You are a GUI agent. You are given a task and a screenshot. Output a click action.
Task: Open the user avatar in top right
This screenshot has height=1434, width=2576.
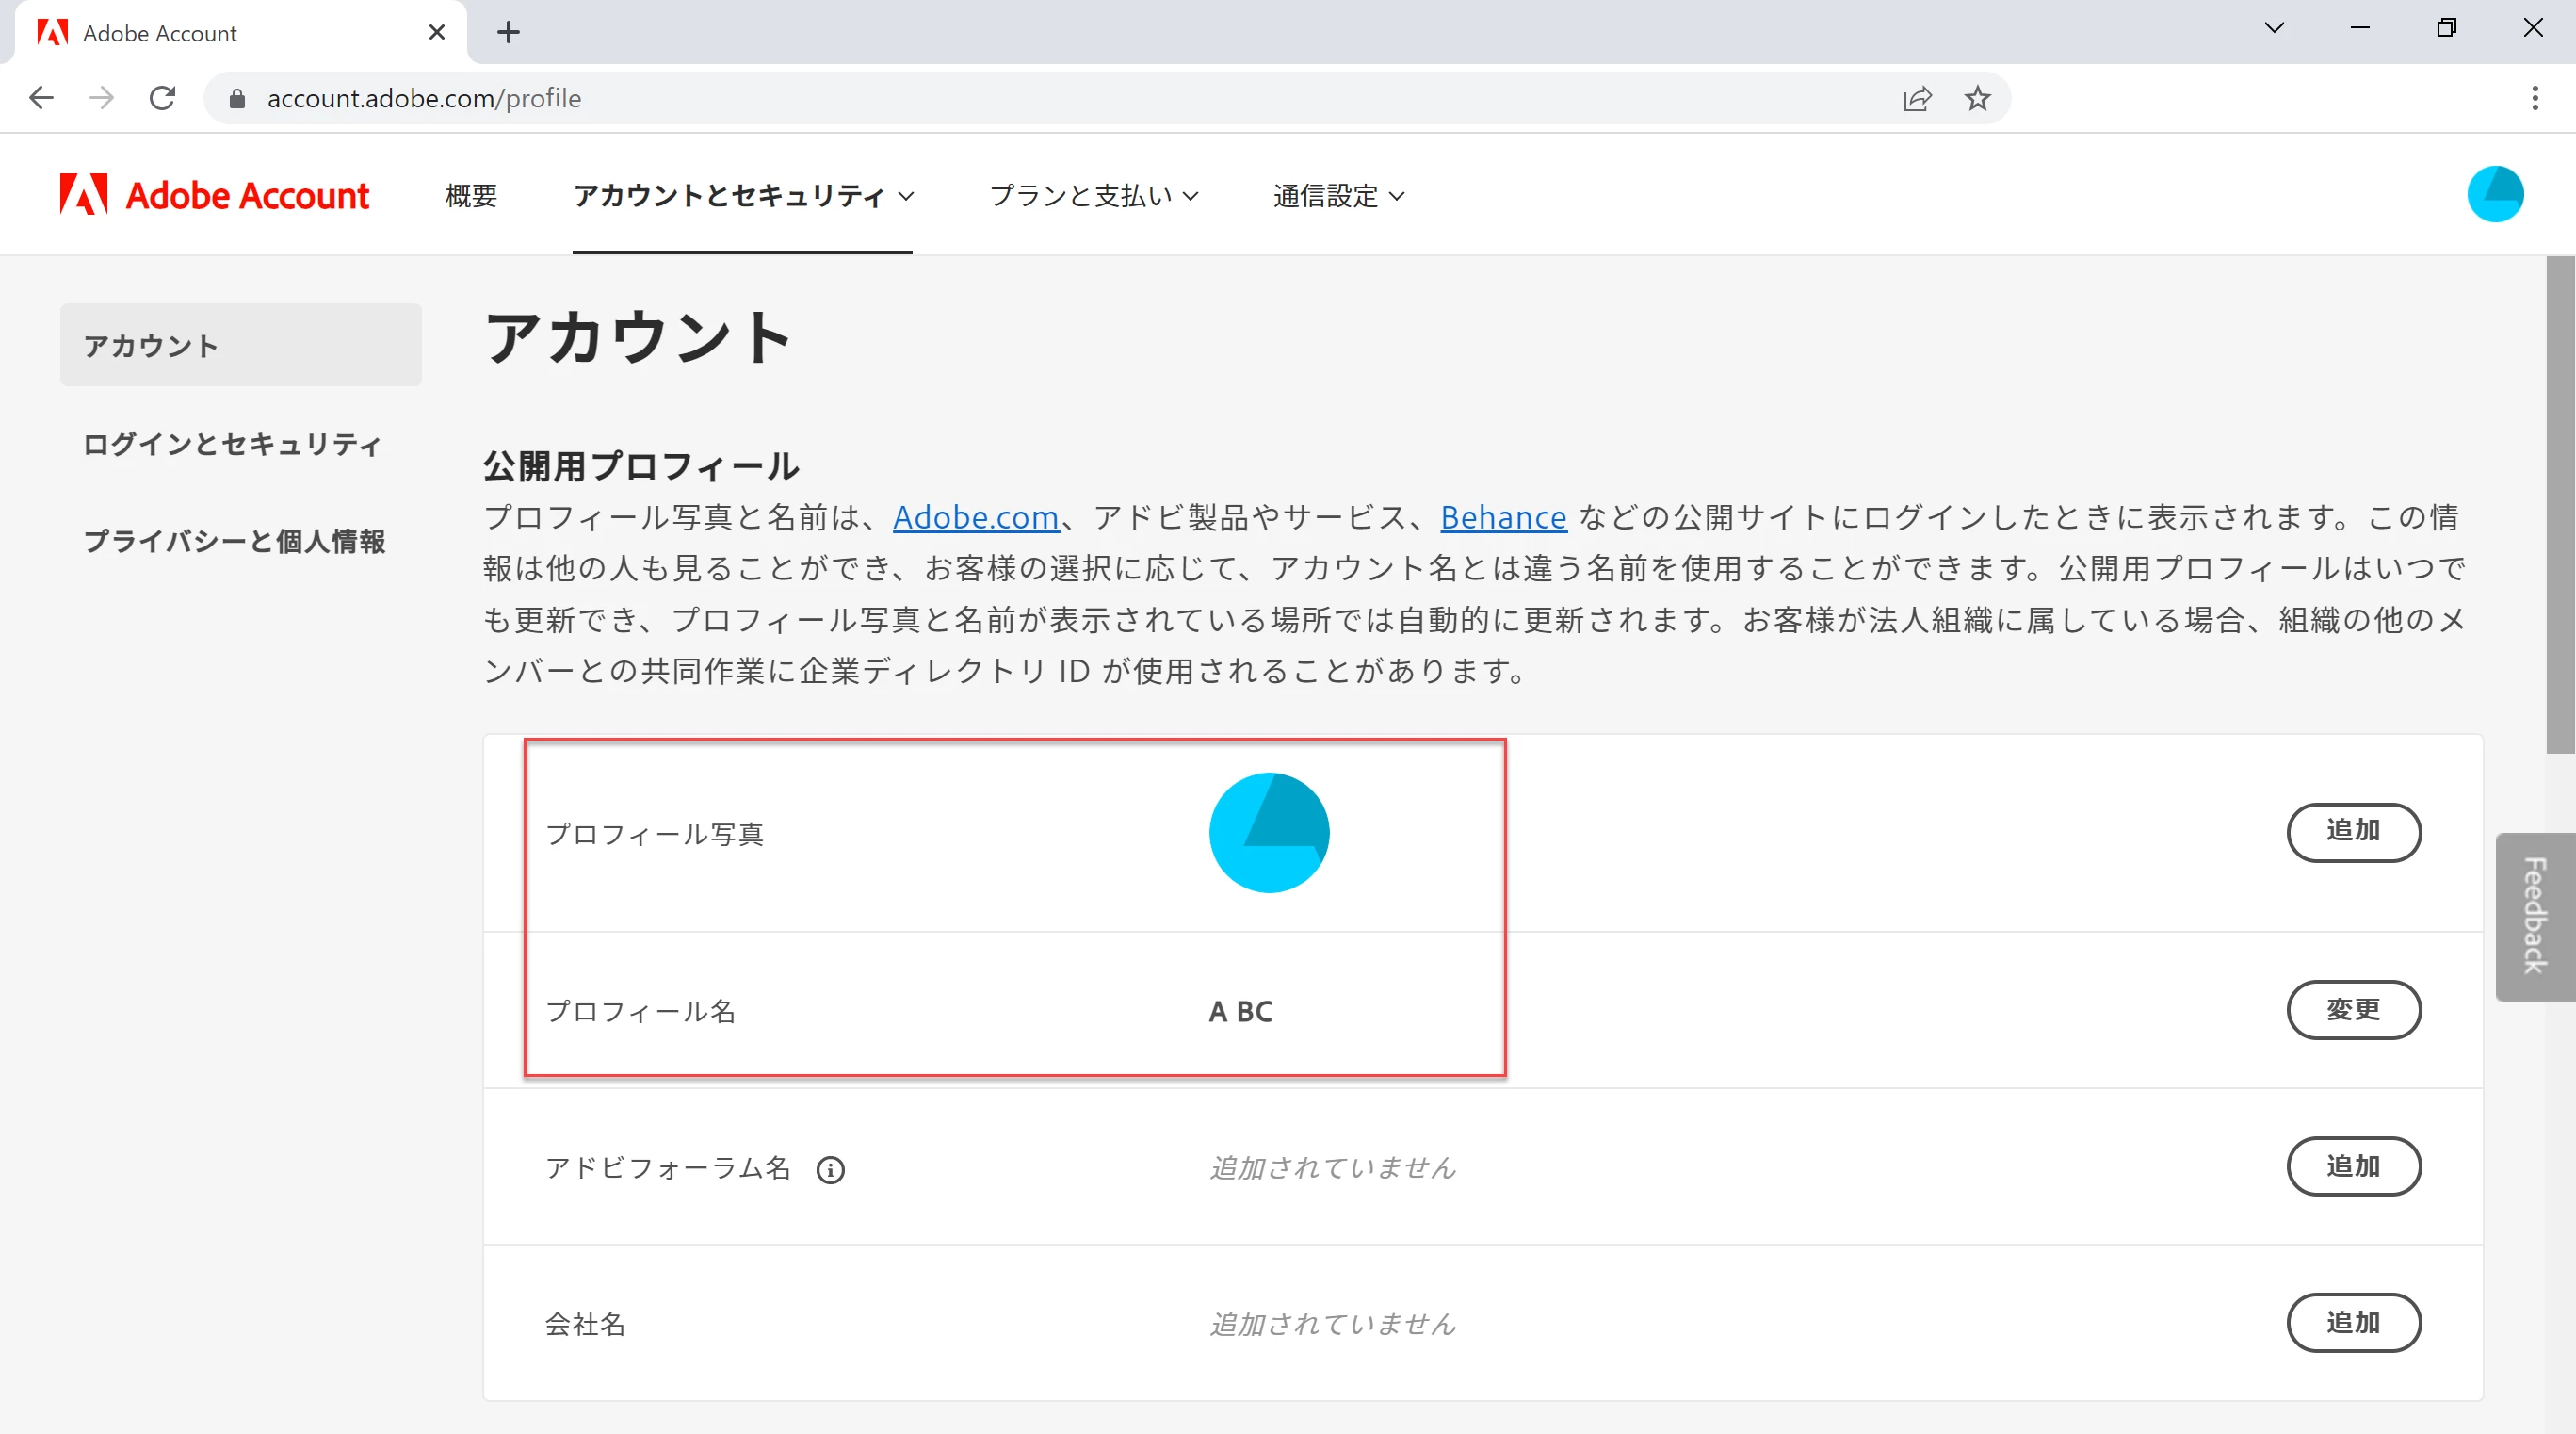pyautogui.click(x=2494, y=194)
